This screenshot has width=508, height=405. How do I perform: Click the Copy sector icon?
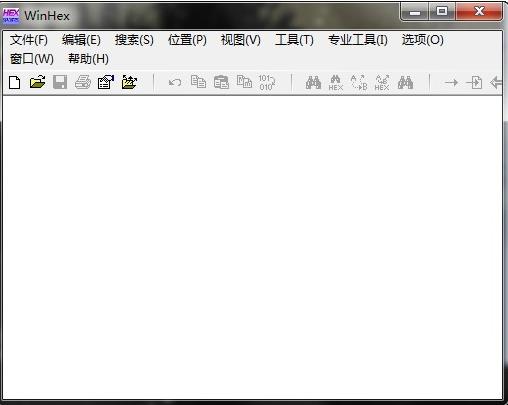(x=198, y=82)
